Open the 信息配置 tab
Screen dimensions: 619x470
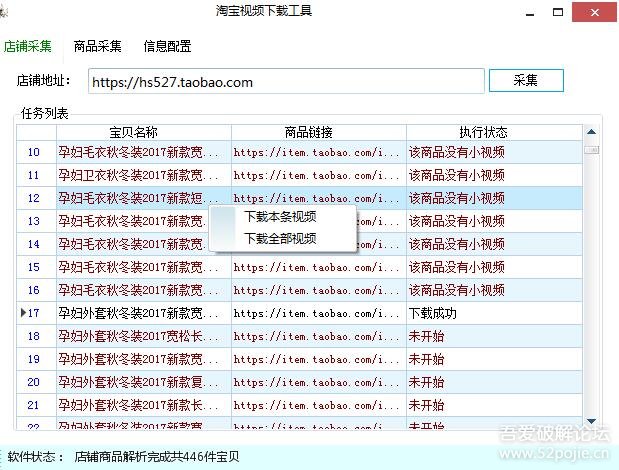point(167,46)
